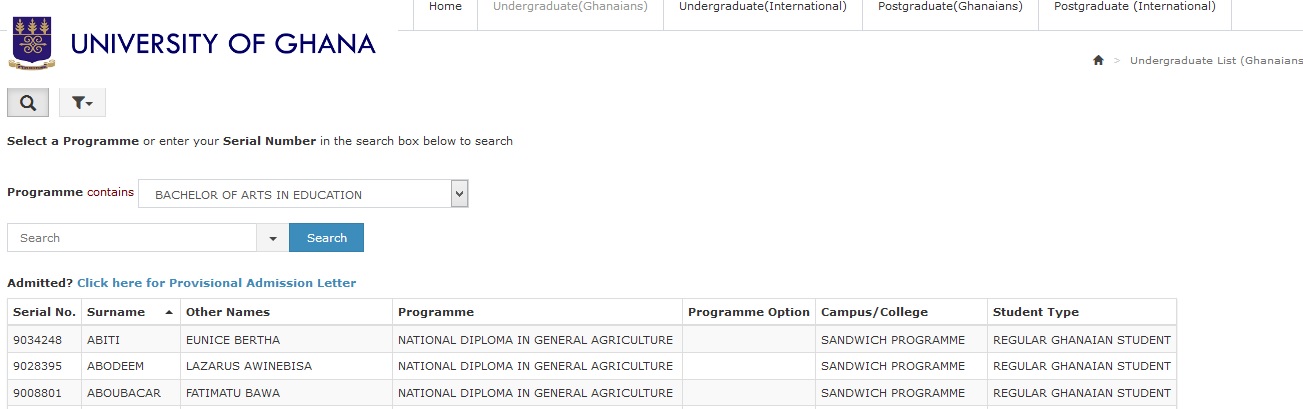The height and width of the screenshot is (409, 1303).
Task: Sort by the Programme column header
Action: [436, 312]
